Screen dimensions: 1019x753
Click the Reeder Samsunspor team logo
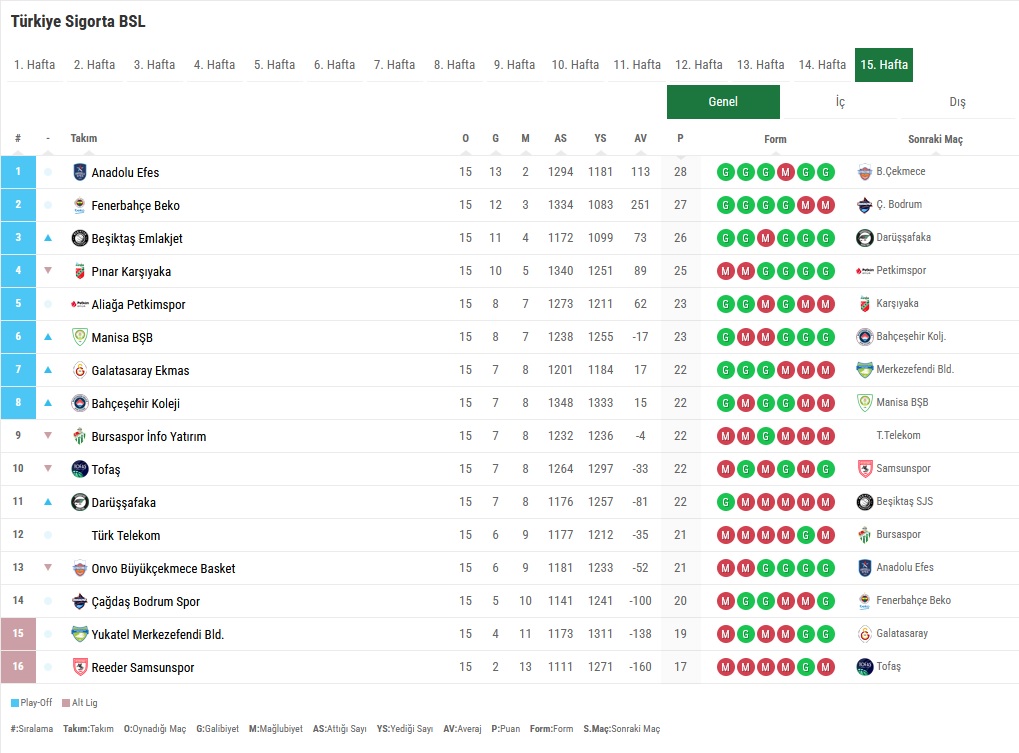80,667
